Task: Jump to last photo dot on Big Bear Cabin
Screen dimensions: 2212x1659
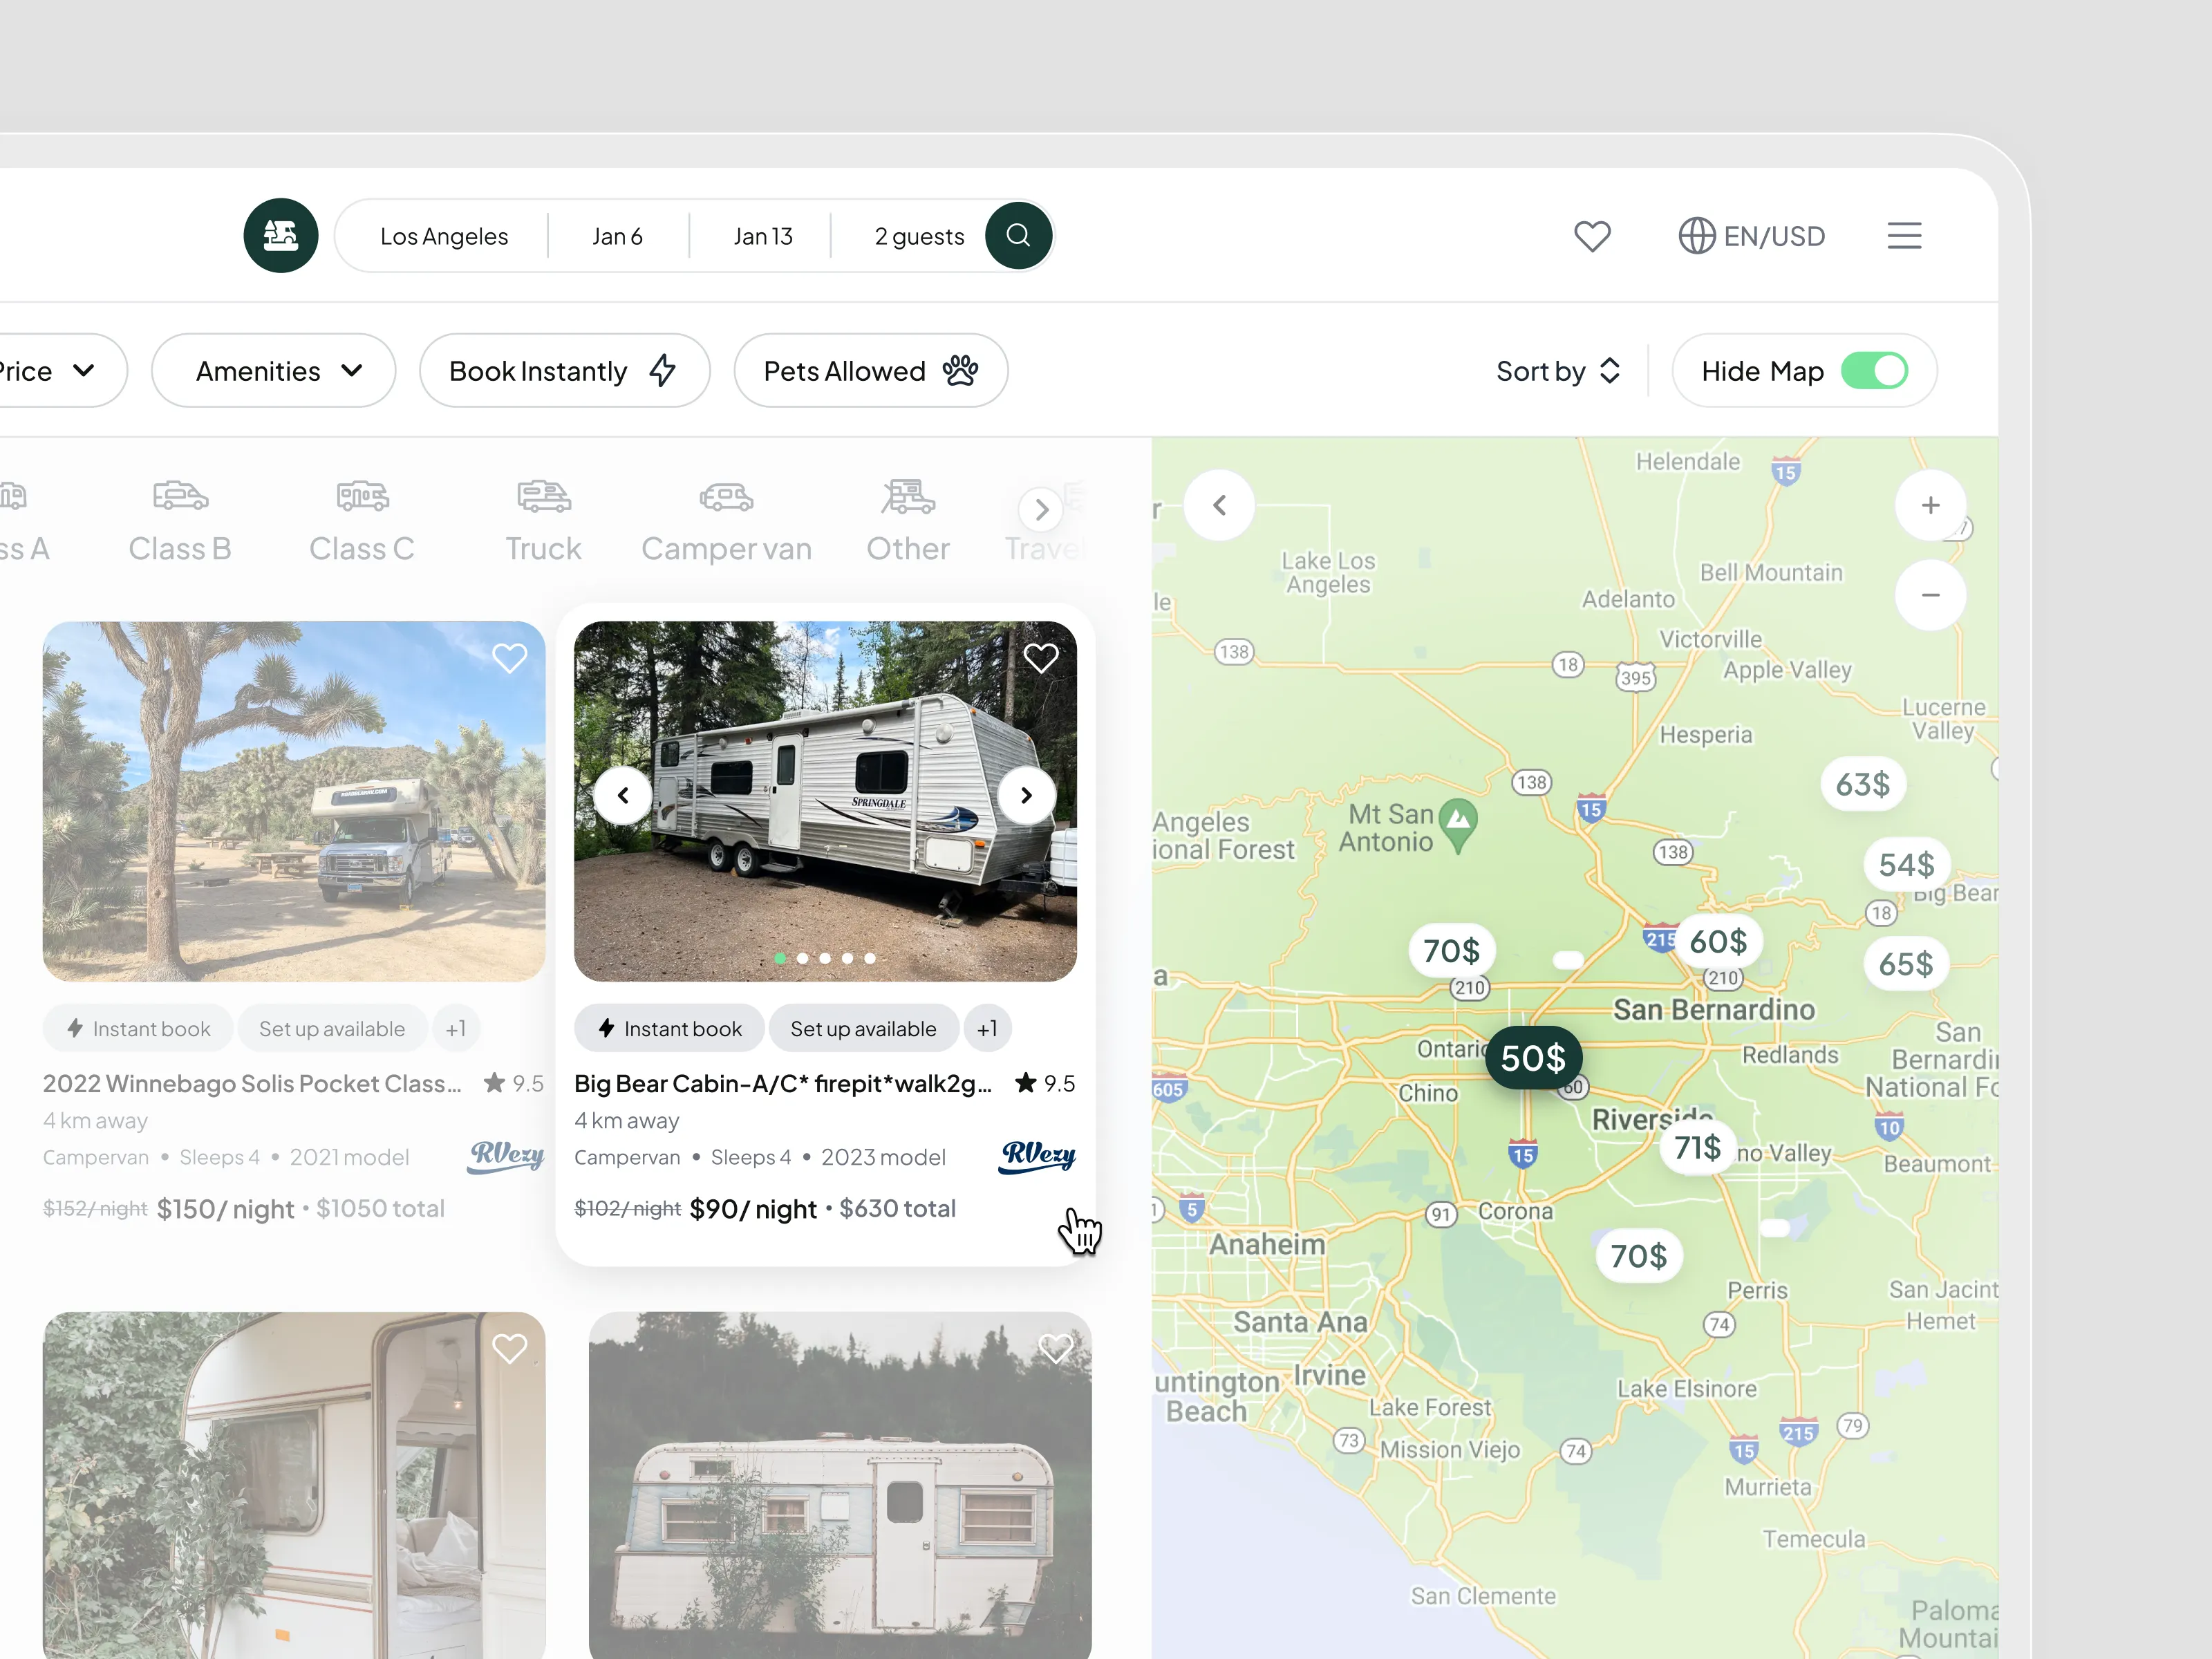Action: (870, 958)
